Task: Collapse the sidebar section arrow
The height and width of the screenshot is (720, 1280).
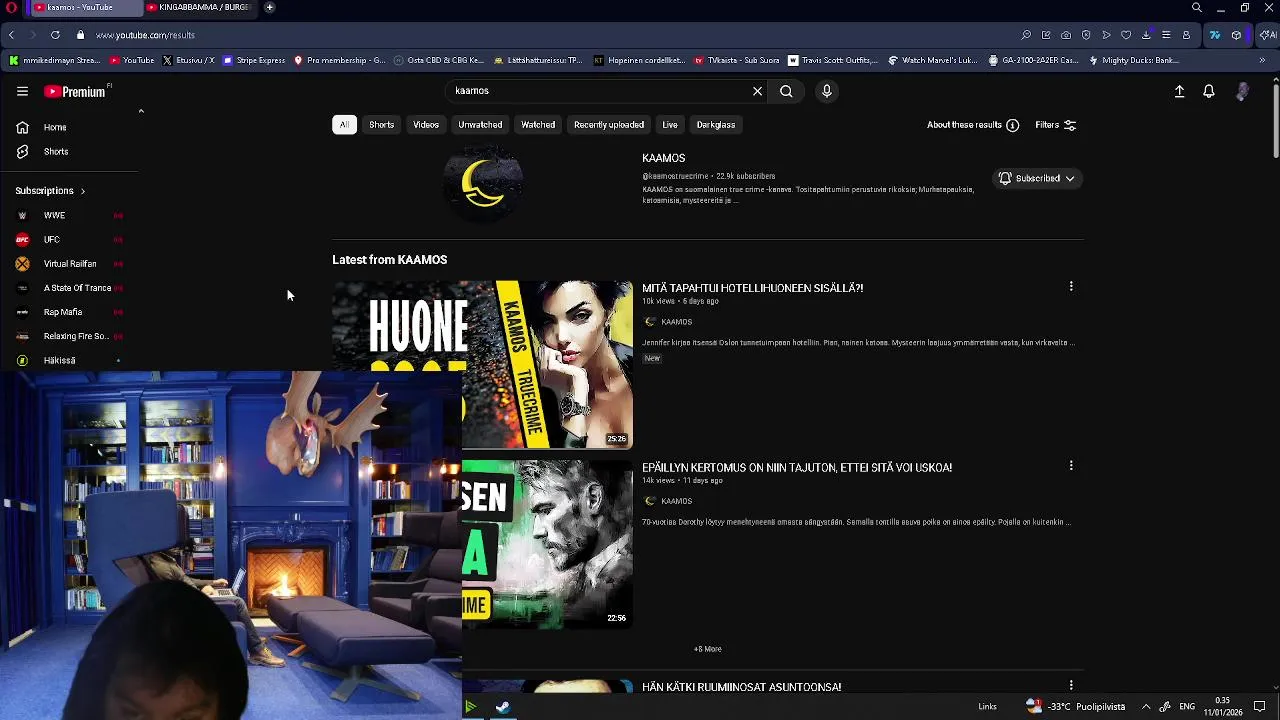Action: [141, 111]
